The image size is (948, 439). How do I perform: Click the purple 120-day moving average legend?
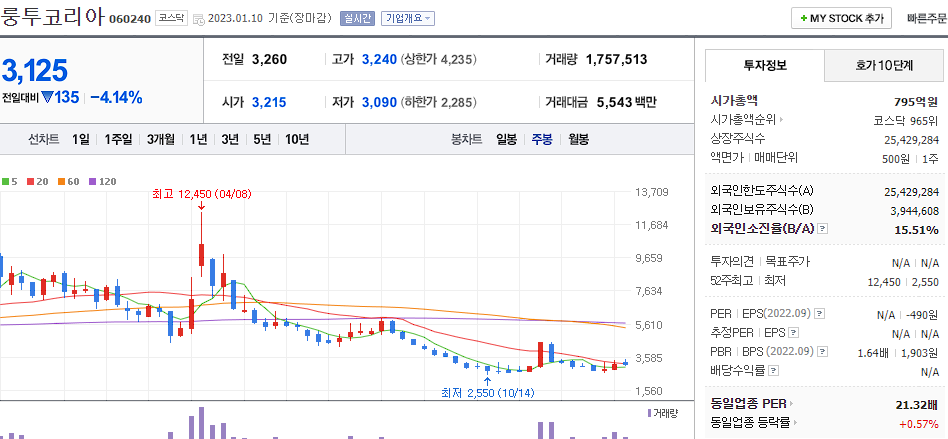(x=103, y=181)
